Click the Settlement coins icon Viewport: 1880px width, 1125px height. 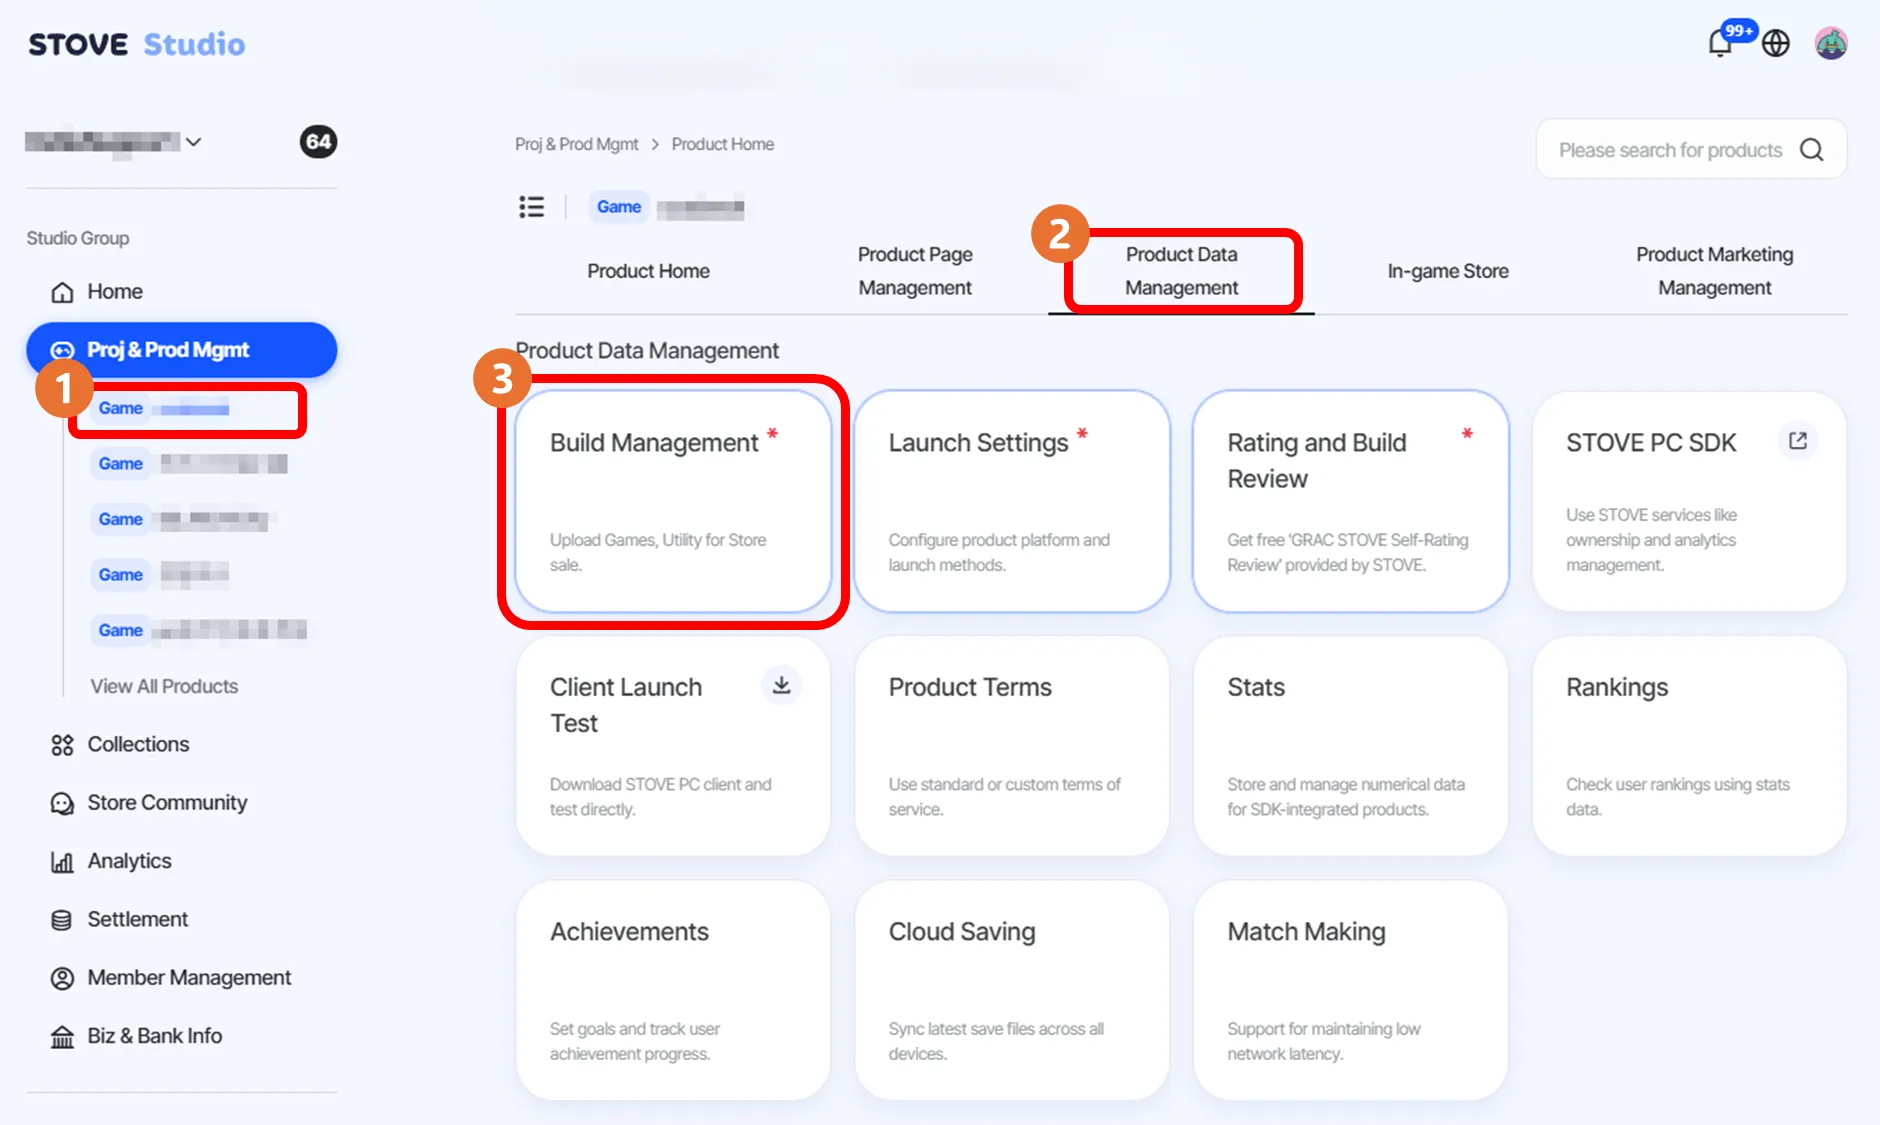click(x=62, y=920)
